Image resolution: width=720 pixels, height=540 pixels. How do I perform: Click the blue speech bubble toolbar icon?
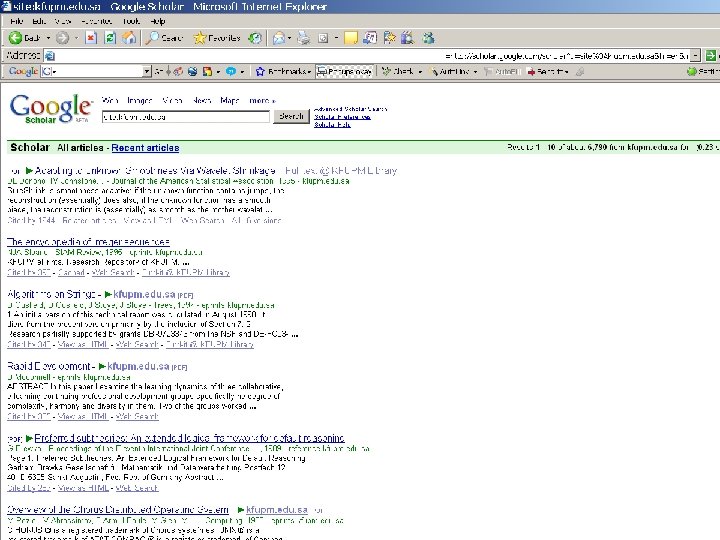point(231,71)
